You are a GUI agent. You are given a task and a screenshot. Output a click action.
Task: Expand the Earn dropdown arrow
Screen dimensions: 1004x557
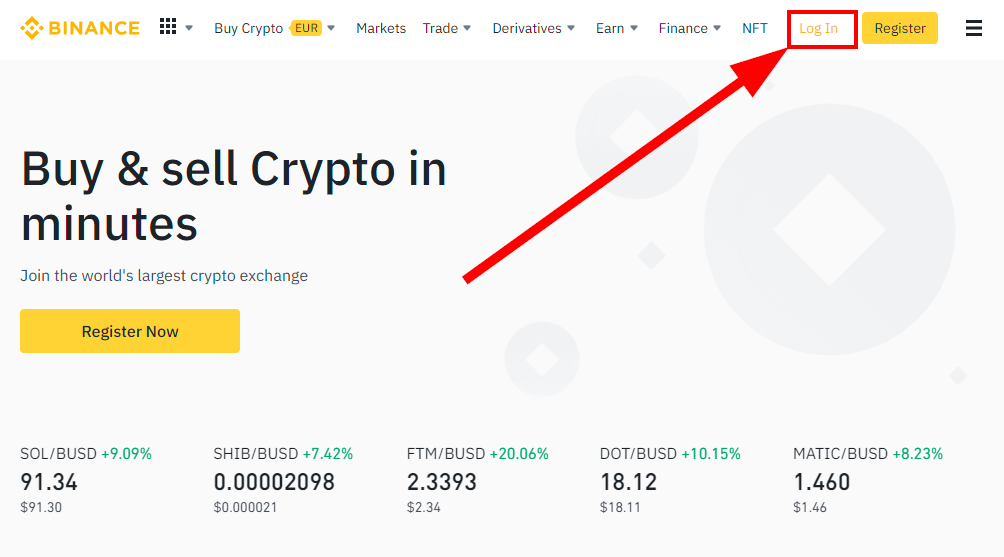pos(634,28)
